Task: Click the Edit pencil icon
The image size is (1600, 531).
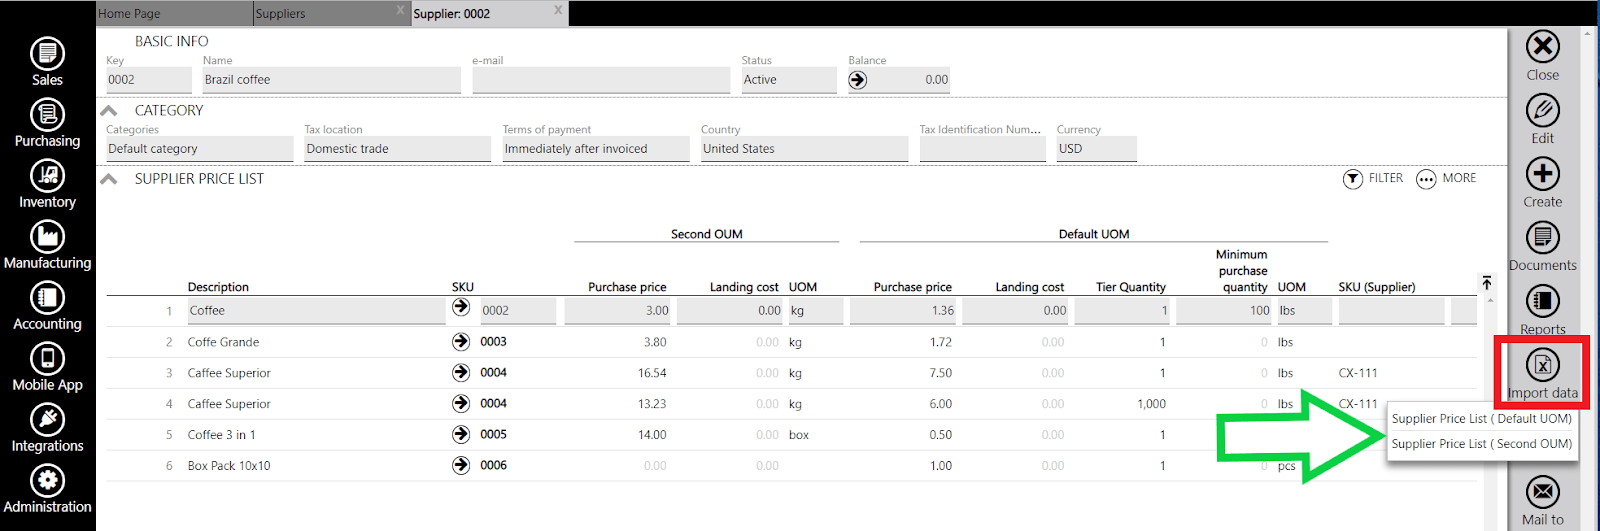Action: pos(1543,110)
